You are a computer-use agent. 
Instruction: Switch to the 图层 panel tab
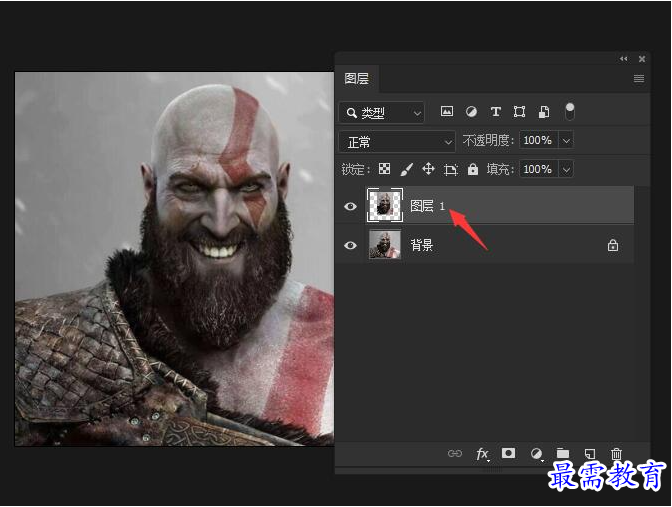tap(357, 79)
